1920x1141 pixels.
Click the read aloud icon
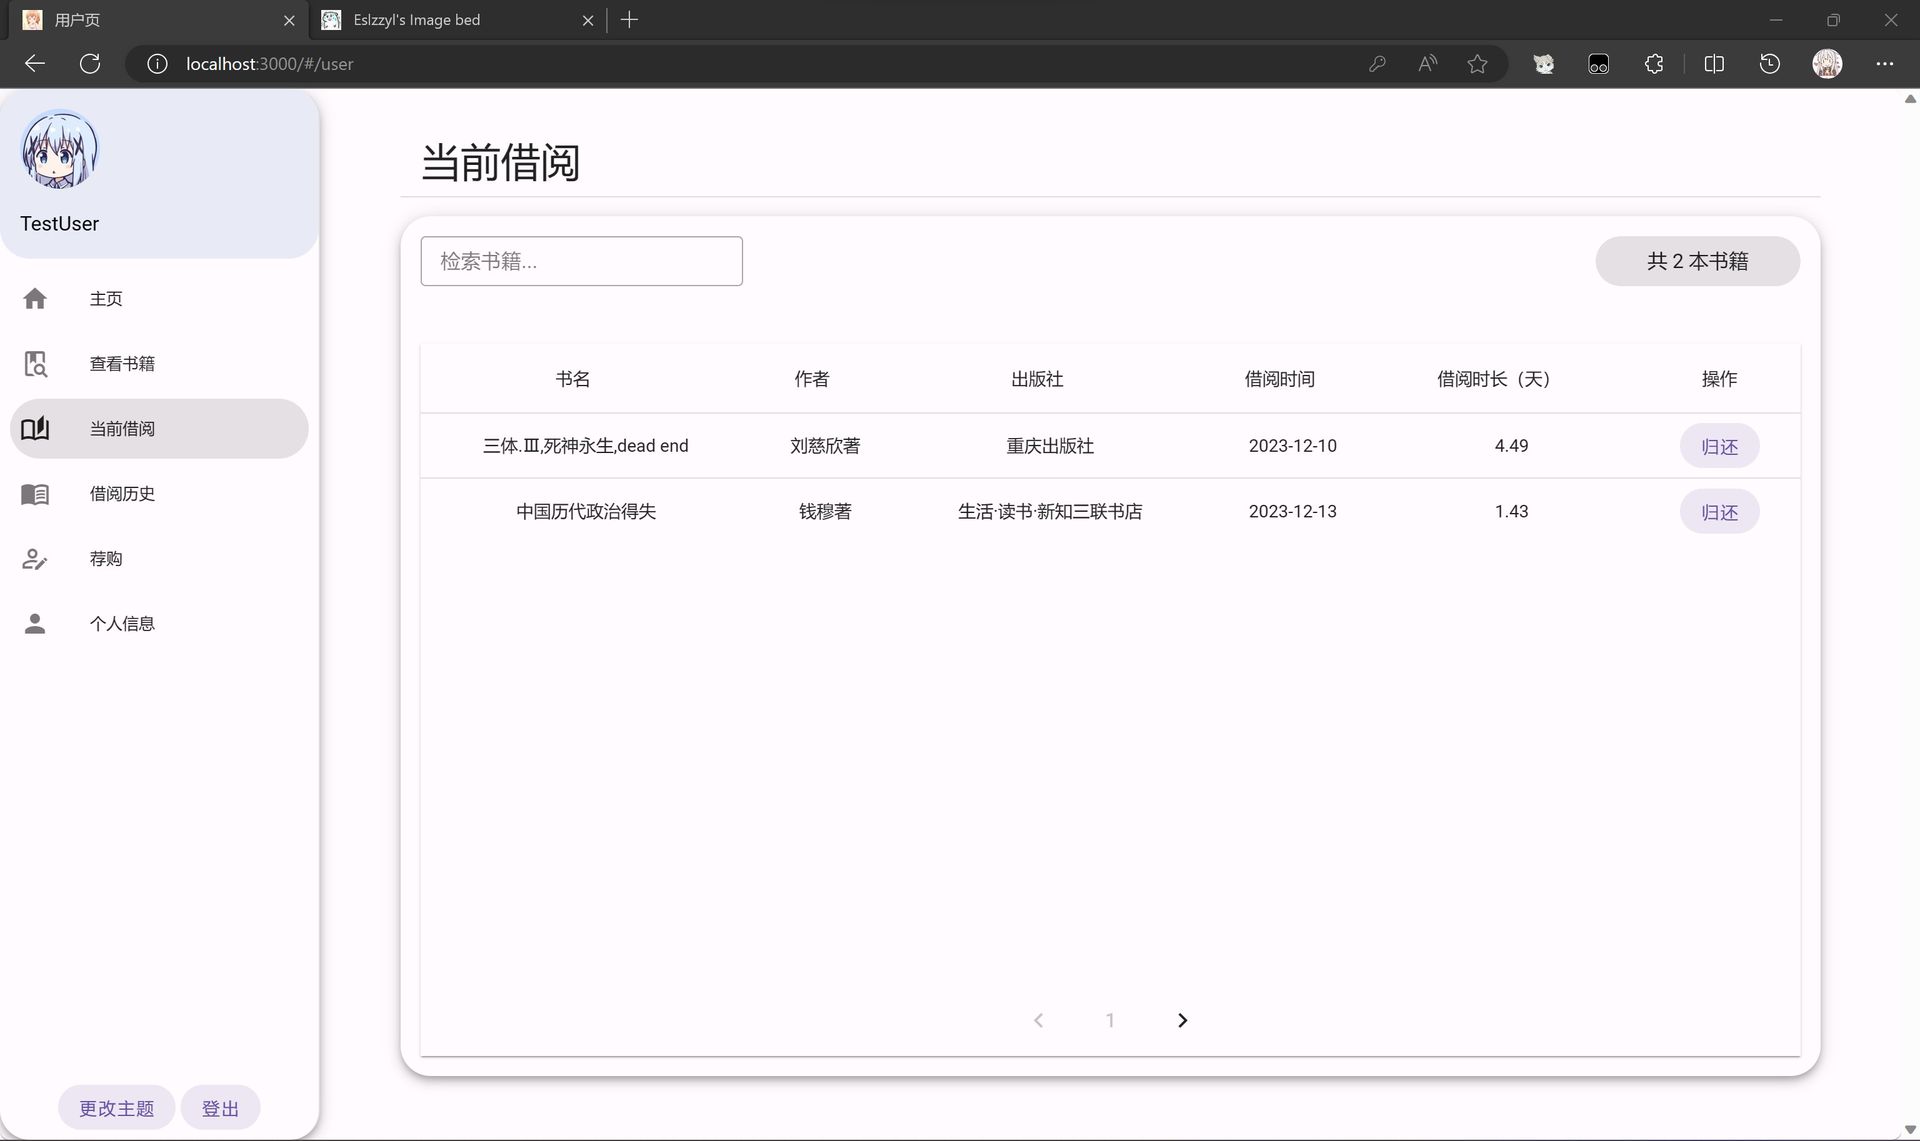[x=1427, y=64]
